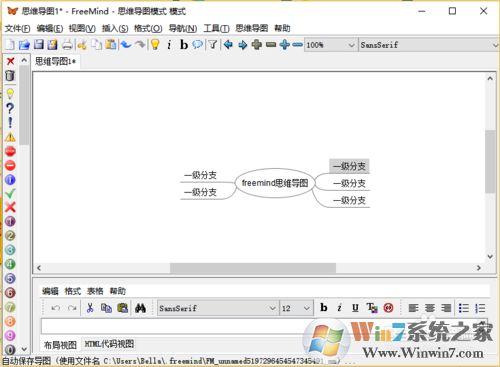Go to previous map with left arrow
Image resolution: width=500 pixels, height=367 pixels.
tap(228, 44)
